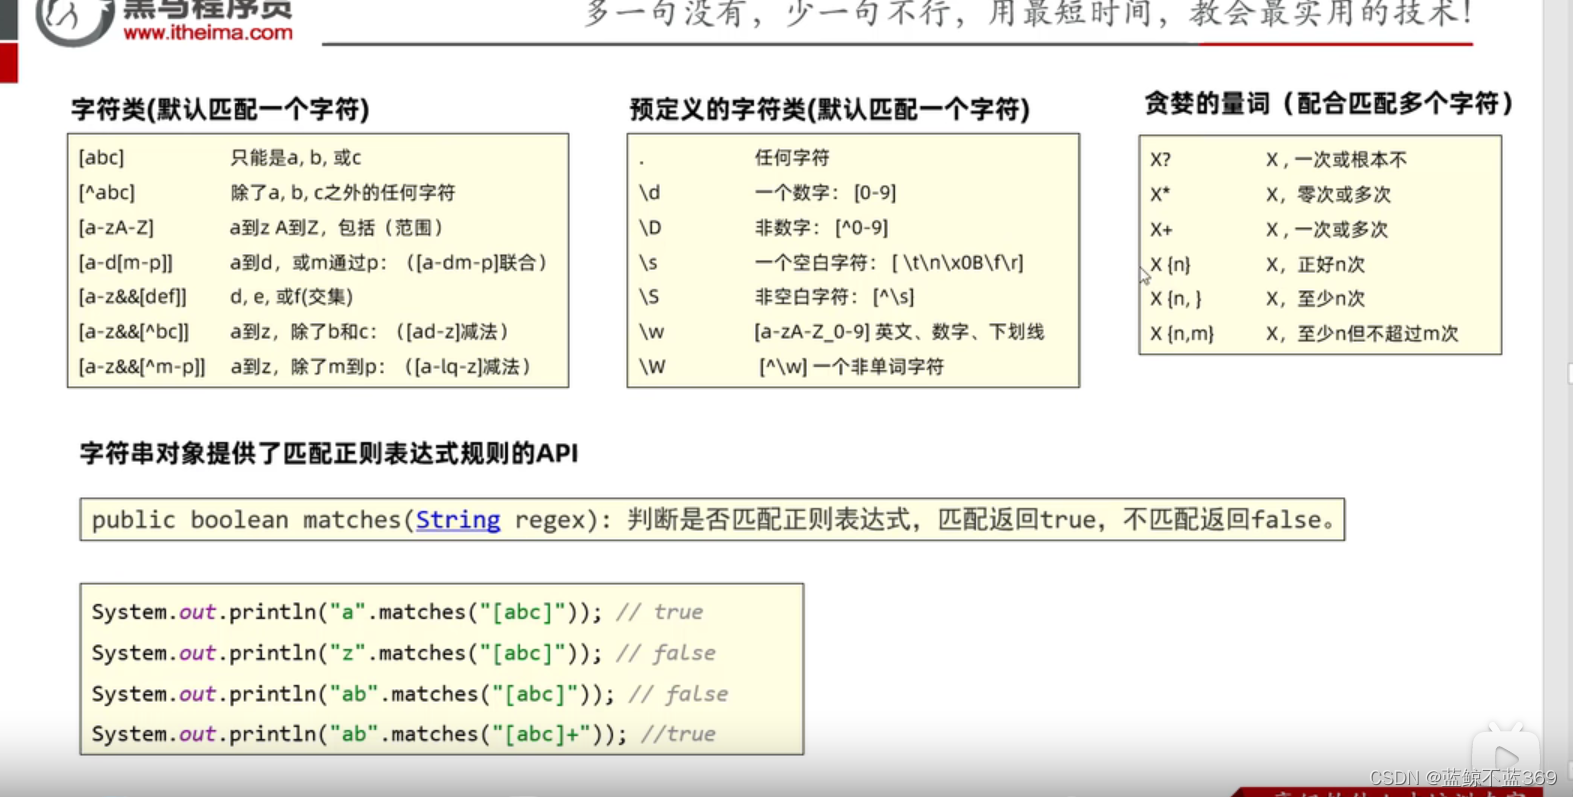Image resolution: width=1573 pixels, height=797 pixels.
Task: Select the heading 预定义的字符类(默认匹配一个字符)
Action: pyautogui.click(x=830, y=109)
